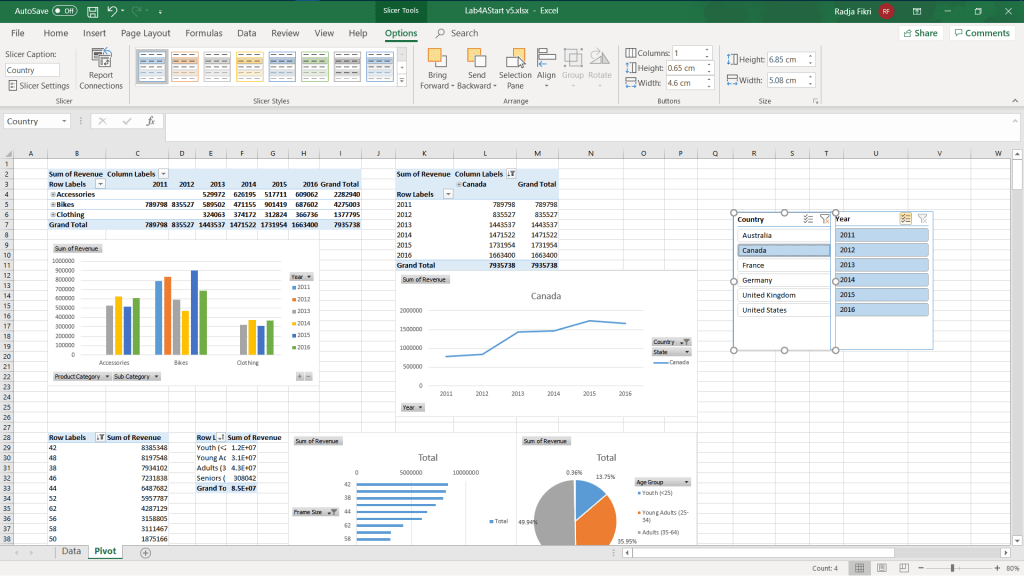This screenshot has height=576, width=1024.
Task: Toggle the AutoSave switch
Action: 64,11
